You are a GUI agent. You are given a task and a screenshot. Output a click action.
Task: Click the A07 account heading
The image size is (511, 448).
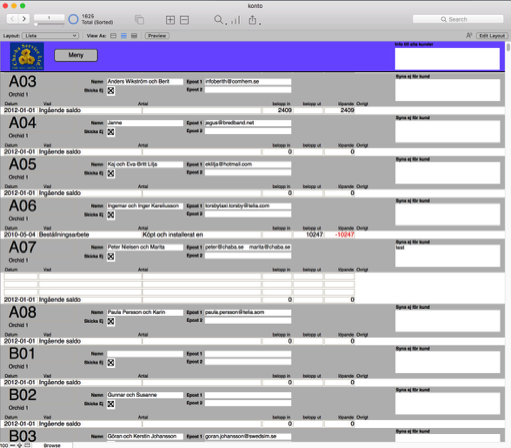pos(22,247)
